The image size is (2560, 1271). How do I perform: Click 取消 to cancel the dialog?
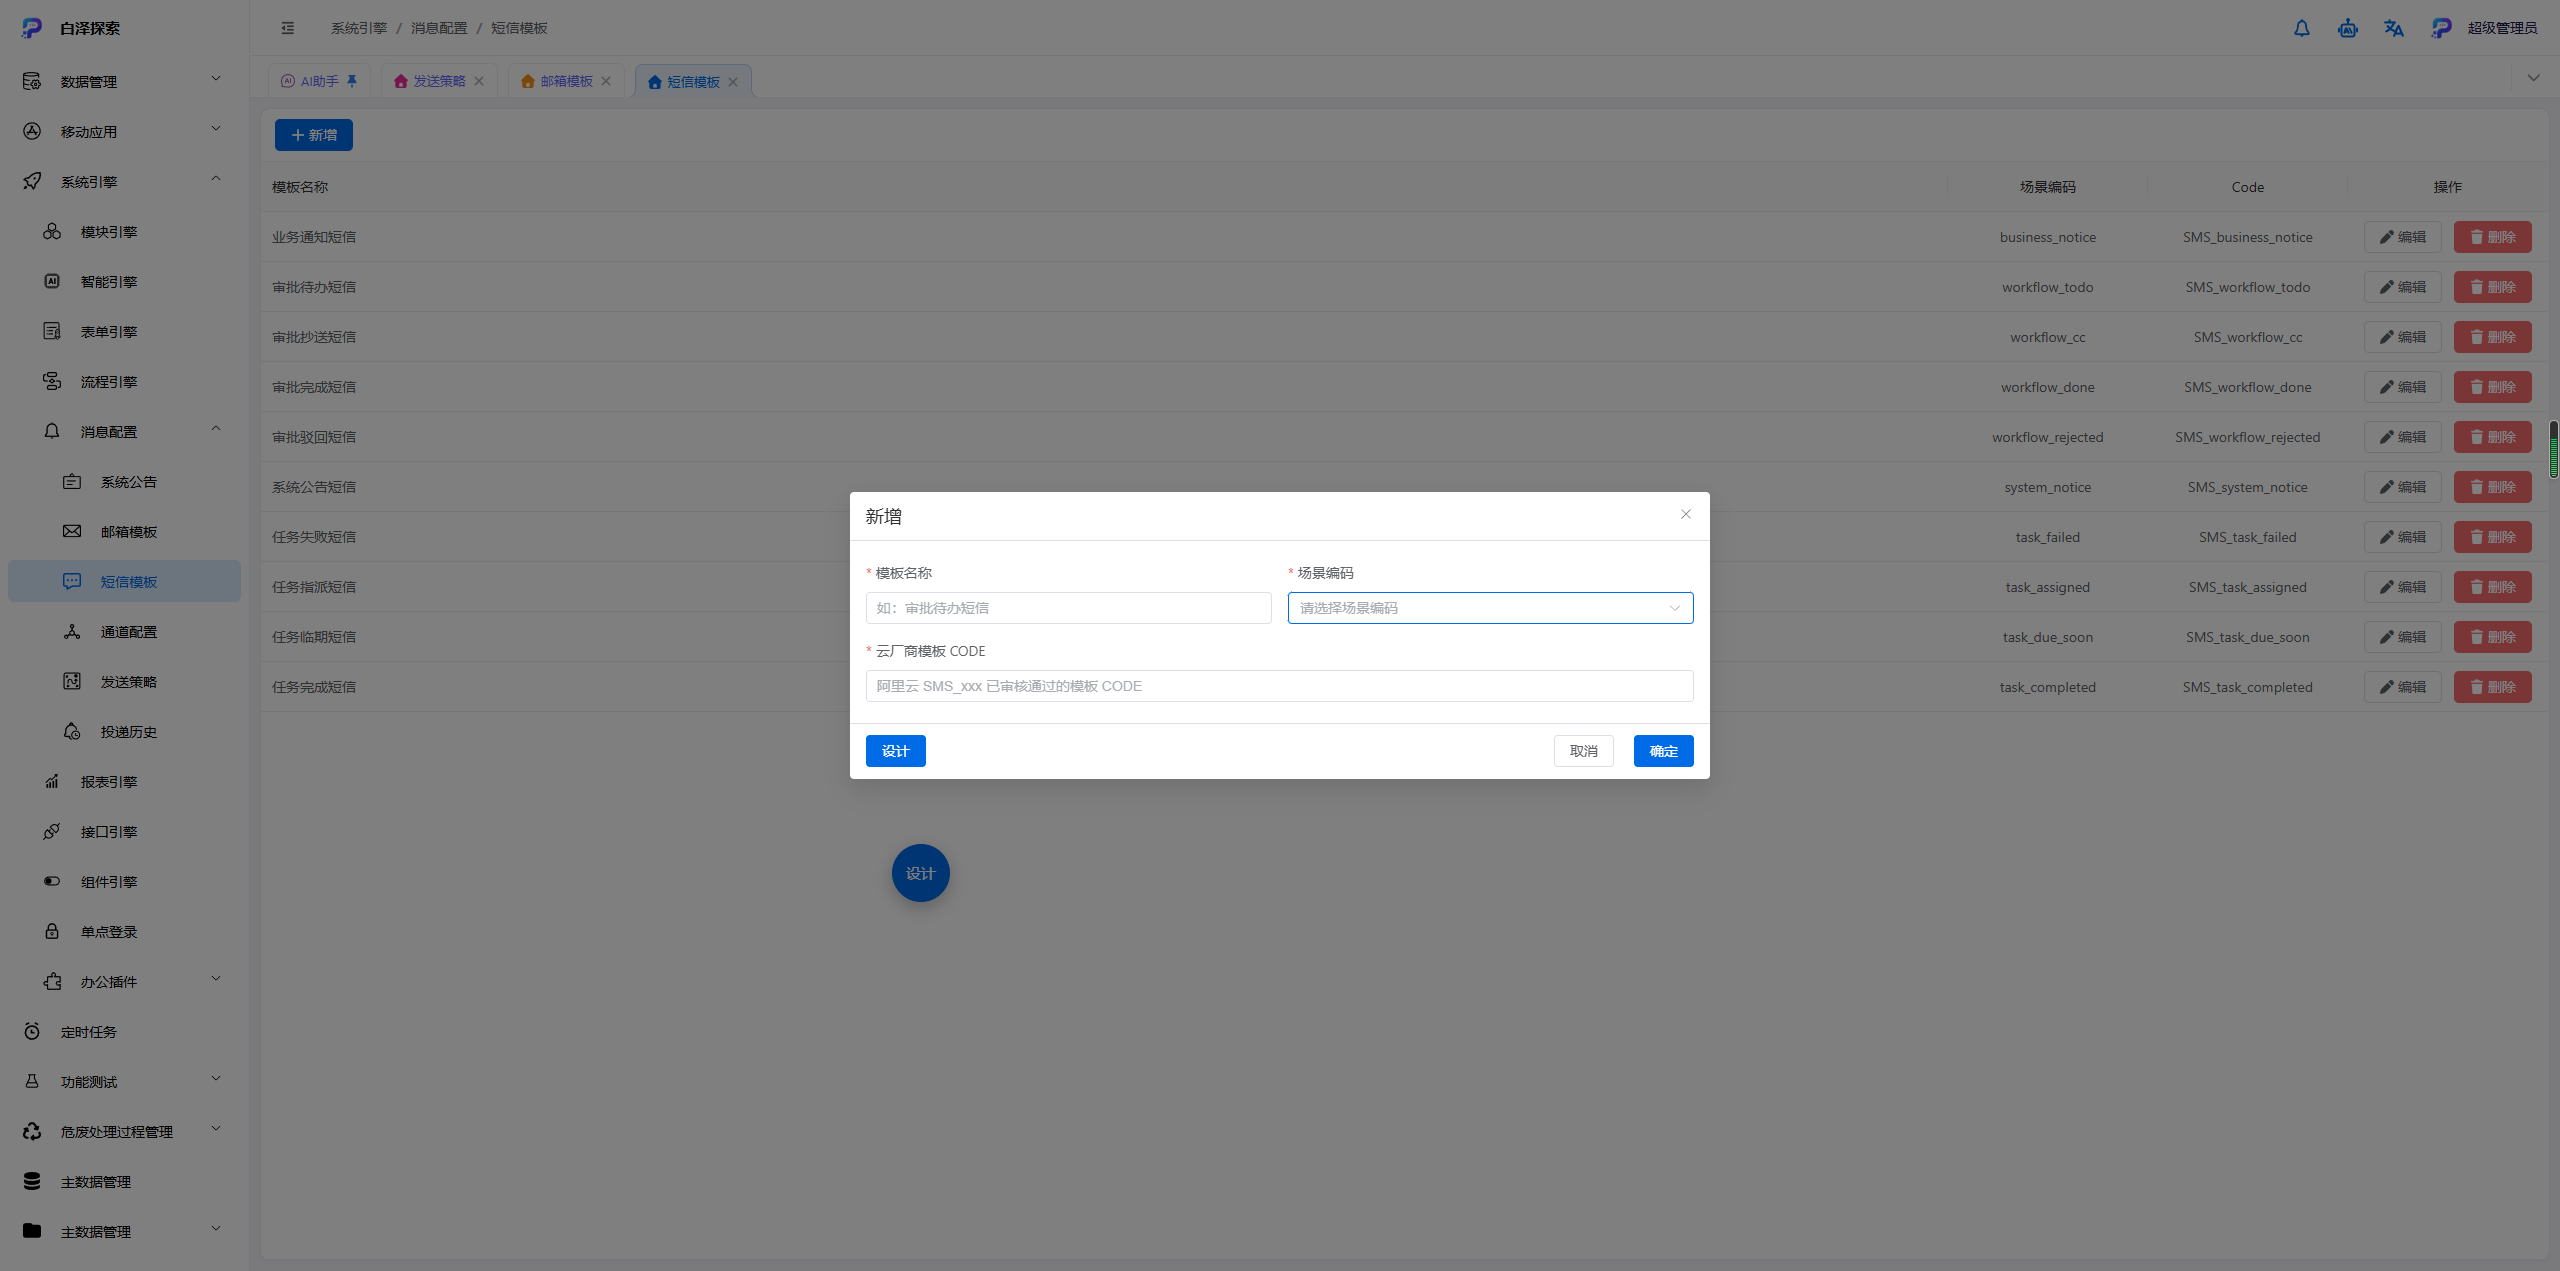pyautogui.click(x=1584, y=751)
